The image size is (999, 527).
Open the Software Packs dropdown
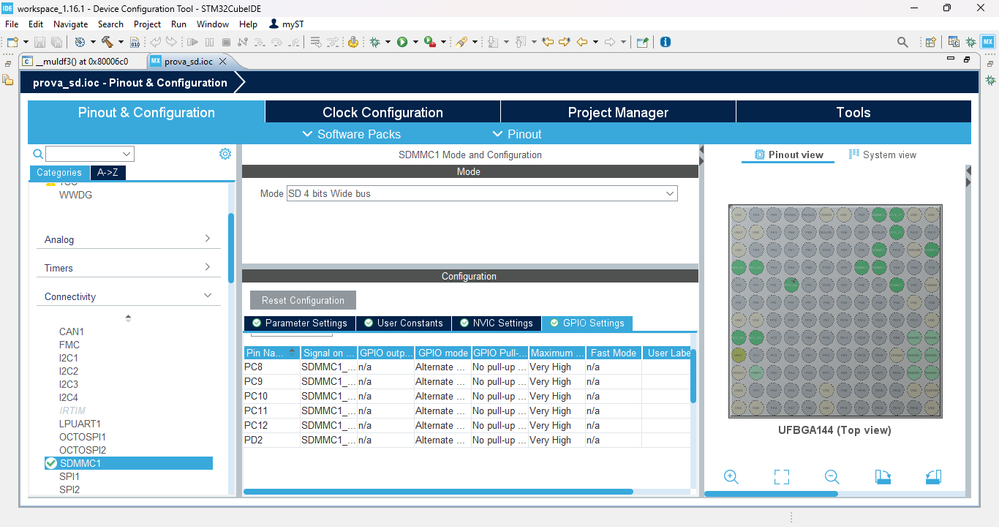click(x=351, y=134)
